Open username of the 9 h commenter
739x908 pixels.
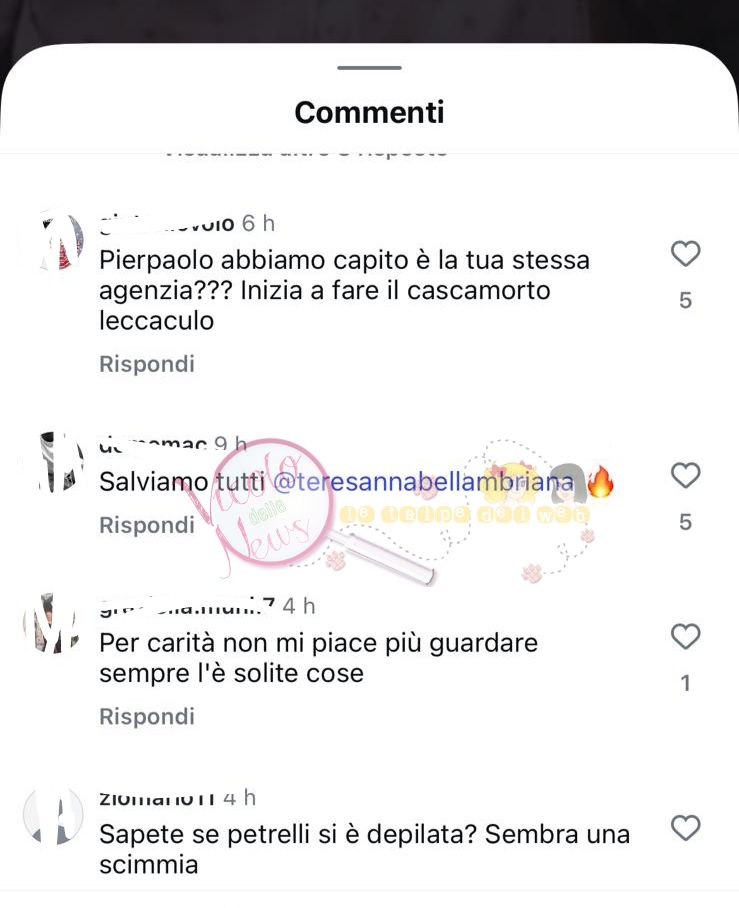153,444
